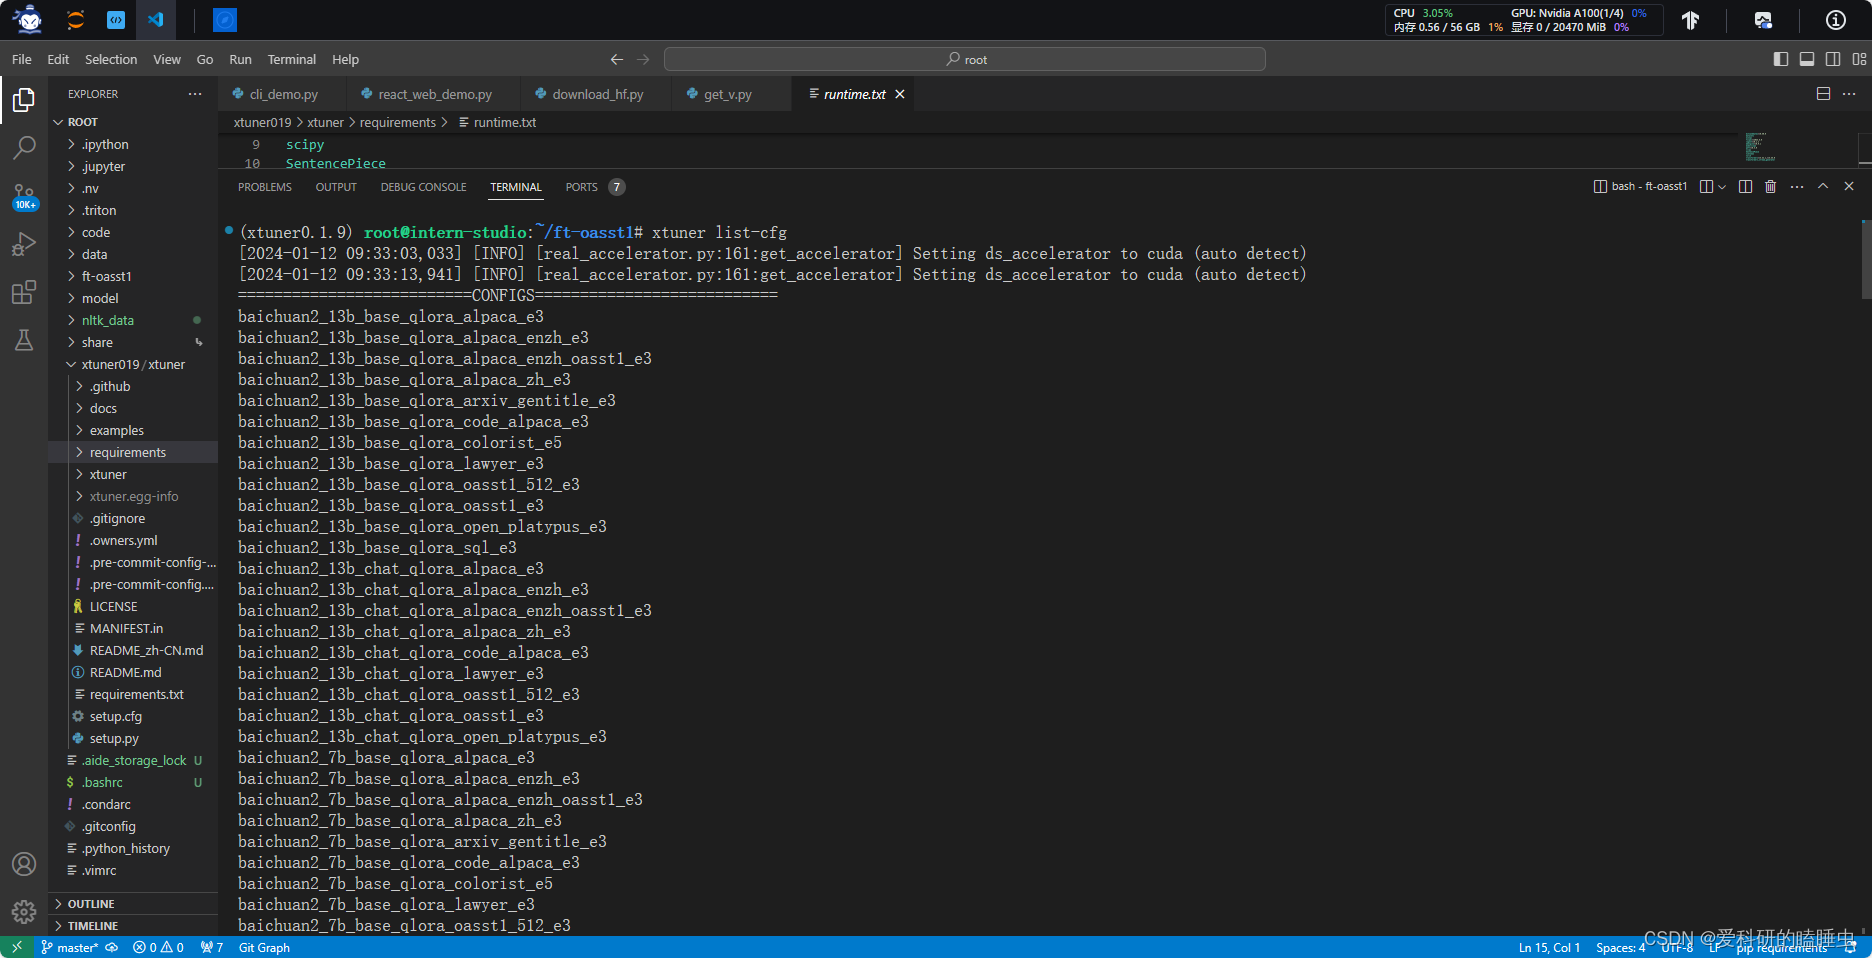Image resolution: width=1872 pixels, height=958 pixels.
Task: Click the Jupyter icon in top bar
Action: 75,19
